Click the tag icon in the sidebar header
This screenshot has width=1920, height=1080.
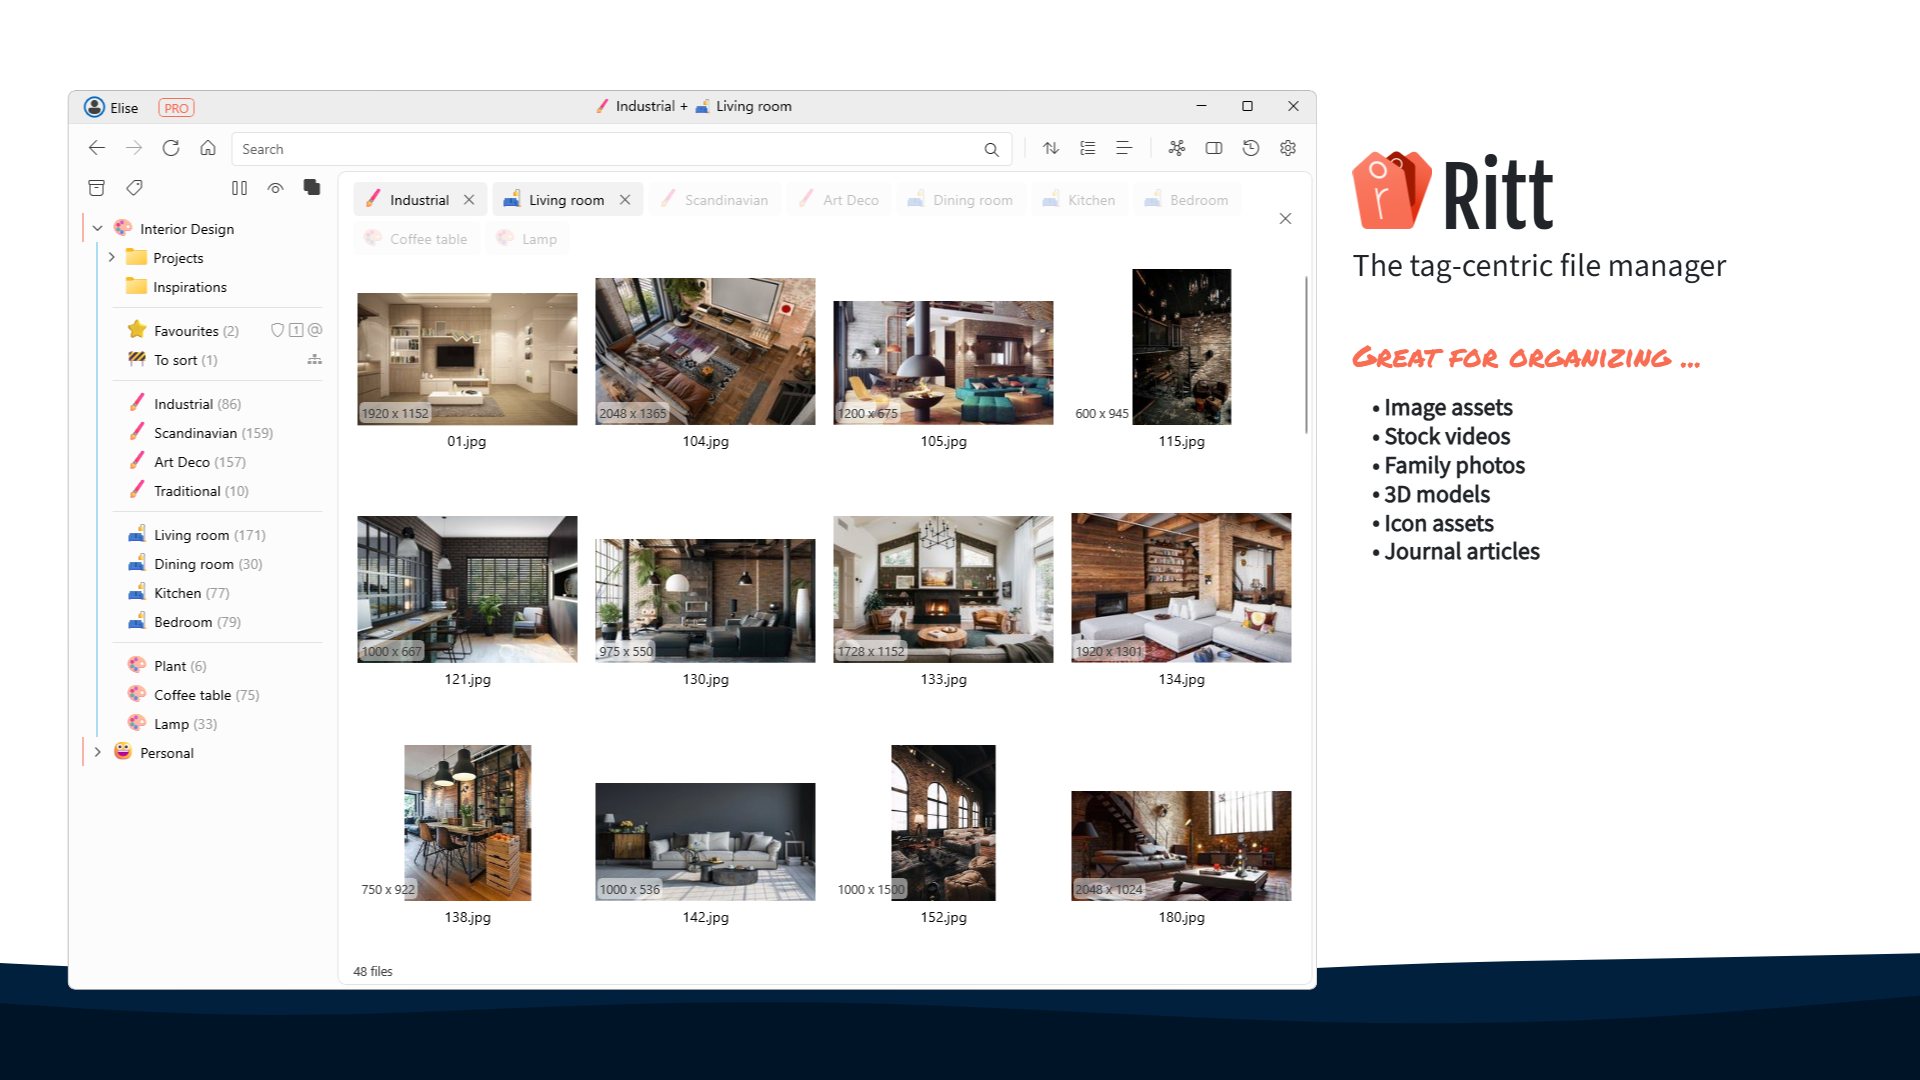pyautogui.click(x=134, y=188)
